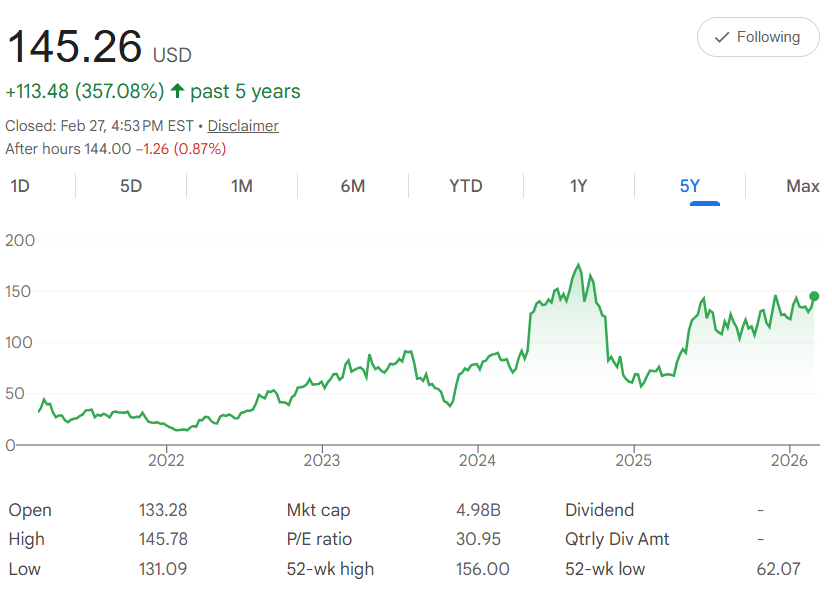Show the 1M chart range

point(241,186)
